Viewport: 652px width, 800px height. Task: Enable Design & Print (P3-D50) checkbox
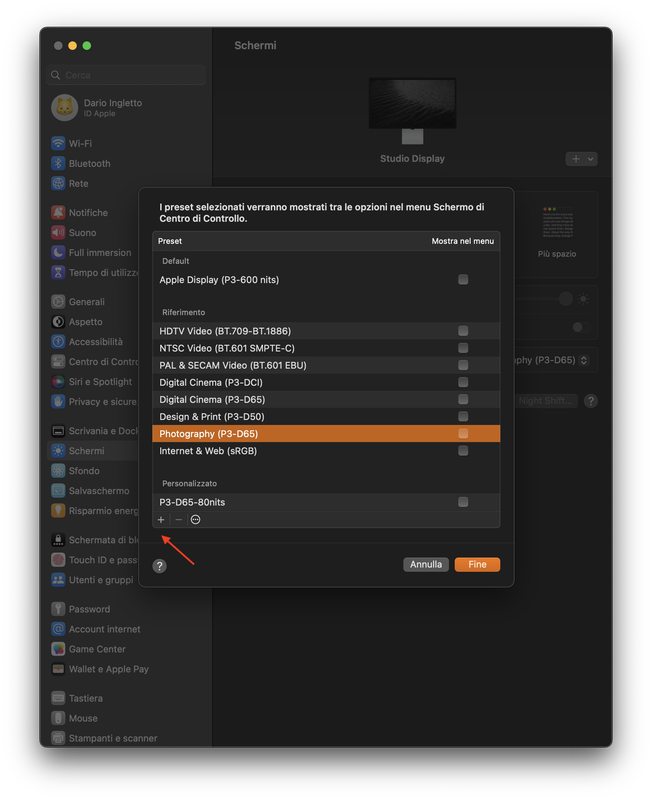pos(463,416)
